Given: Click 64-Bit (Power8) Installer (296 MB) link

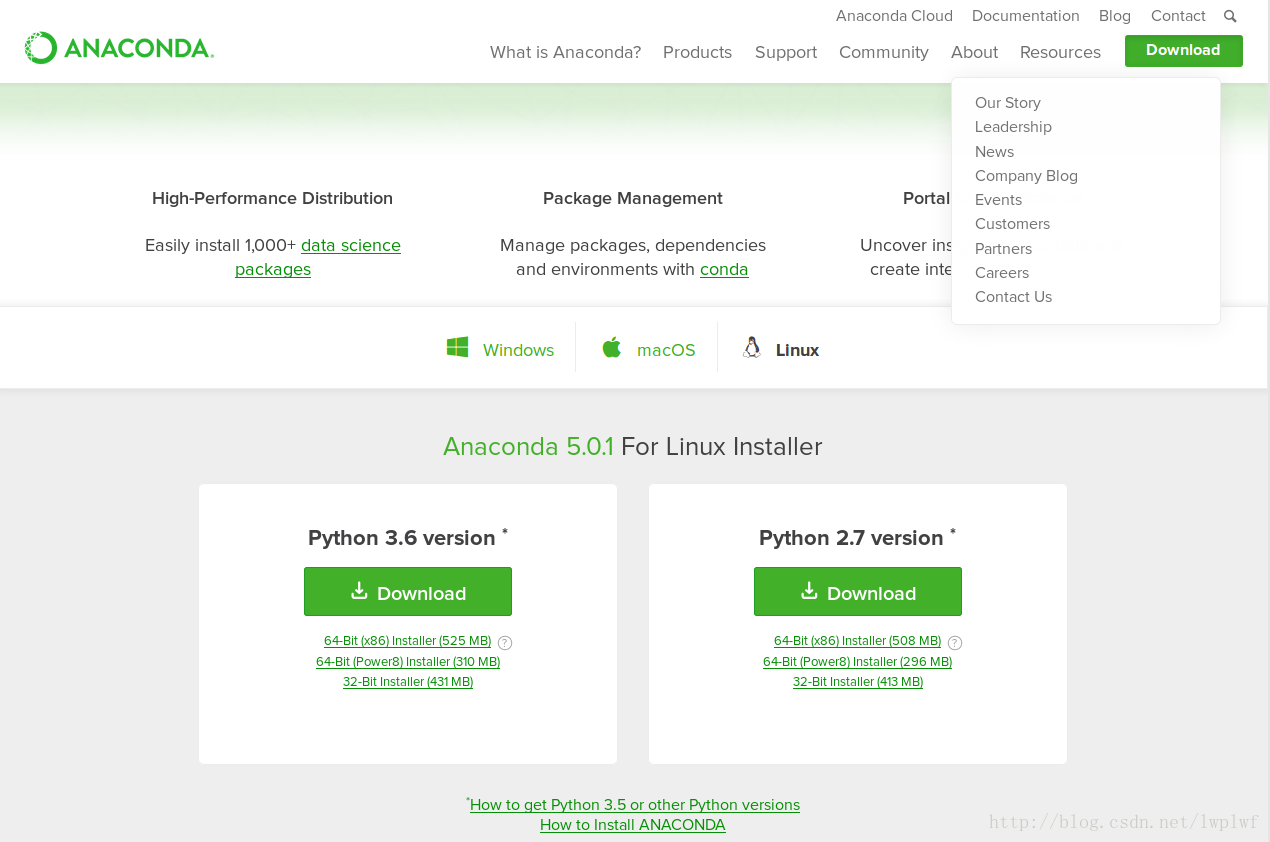Looking at the screenshot, I should [x=857, y=662].
